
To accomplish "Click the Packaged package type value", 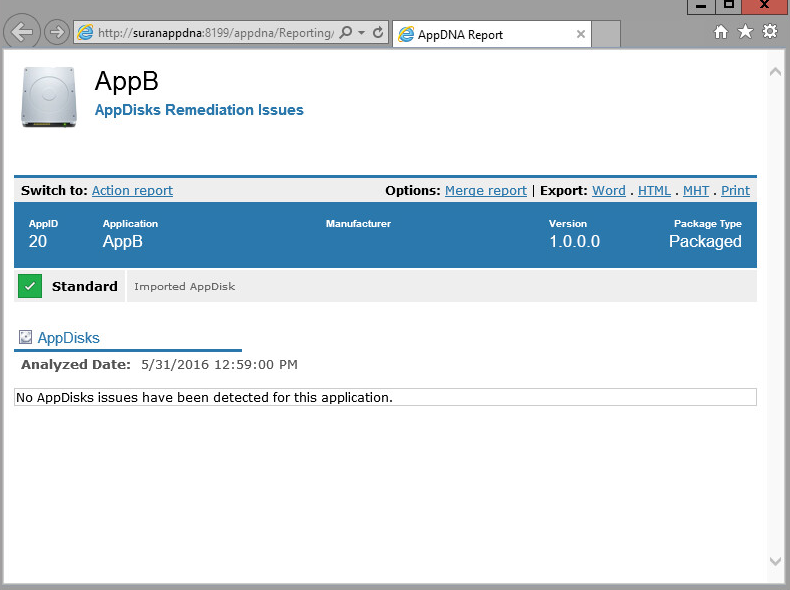I will 705,241.
